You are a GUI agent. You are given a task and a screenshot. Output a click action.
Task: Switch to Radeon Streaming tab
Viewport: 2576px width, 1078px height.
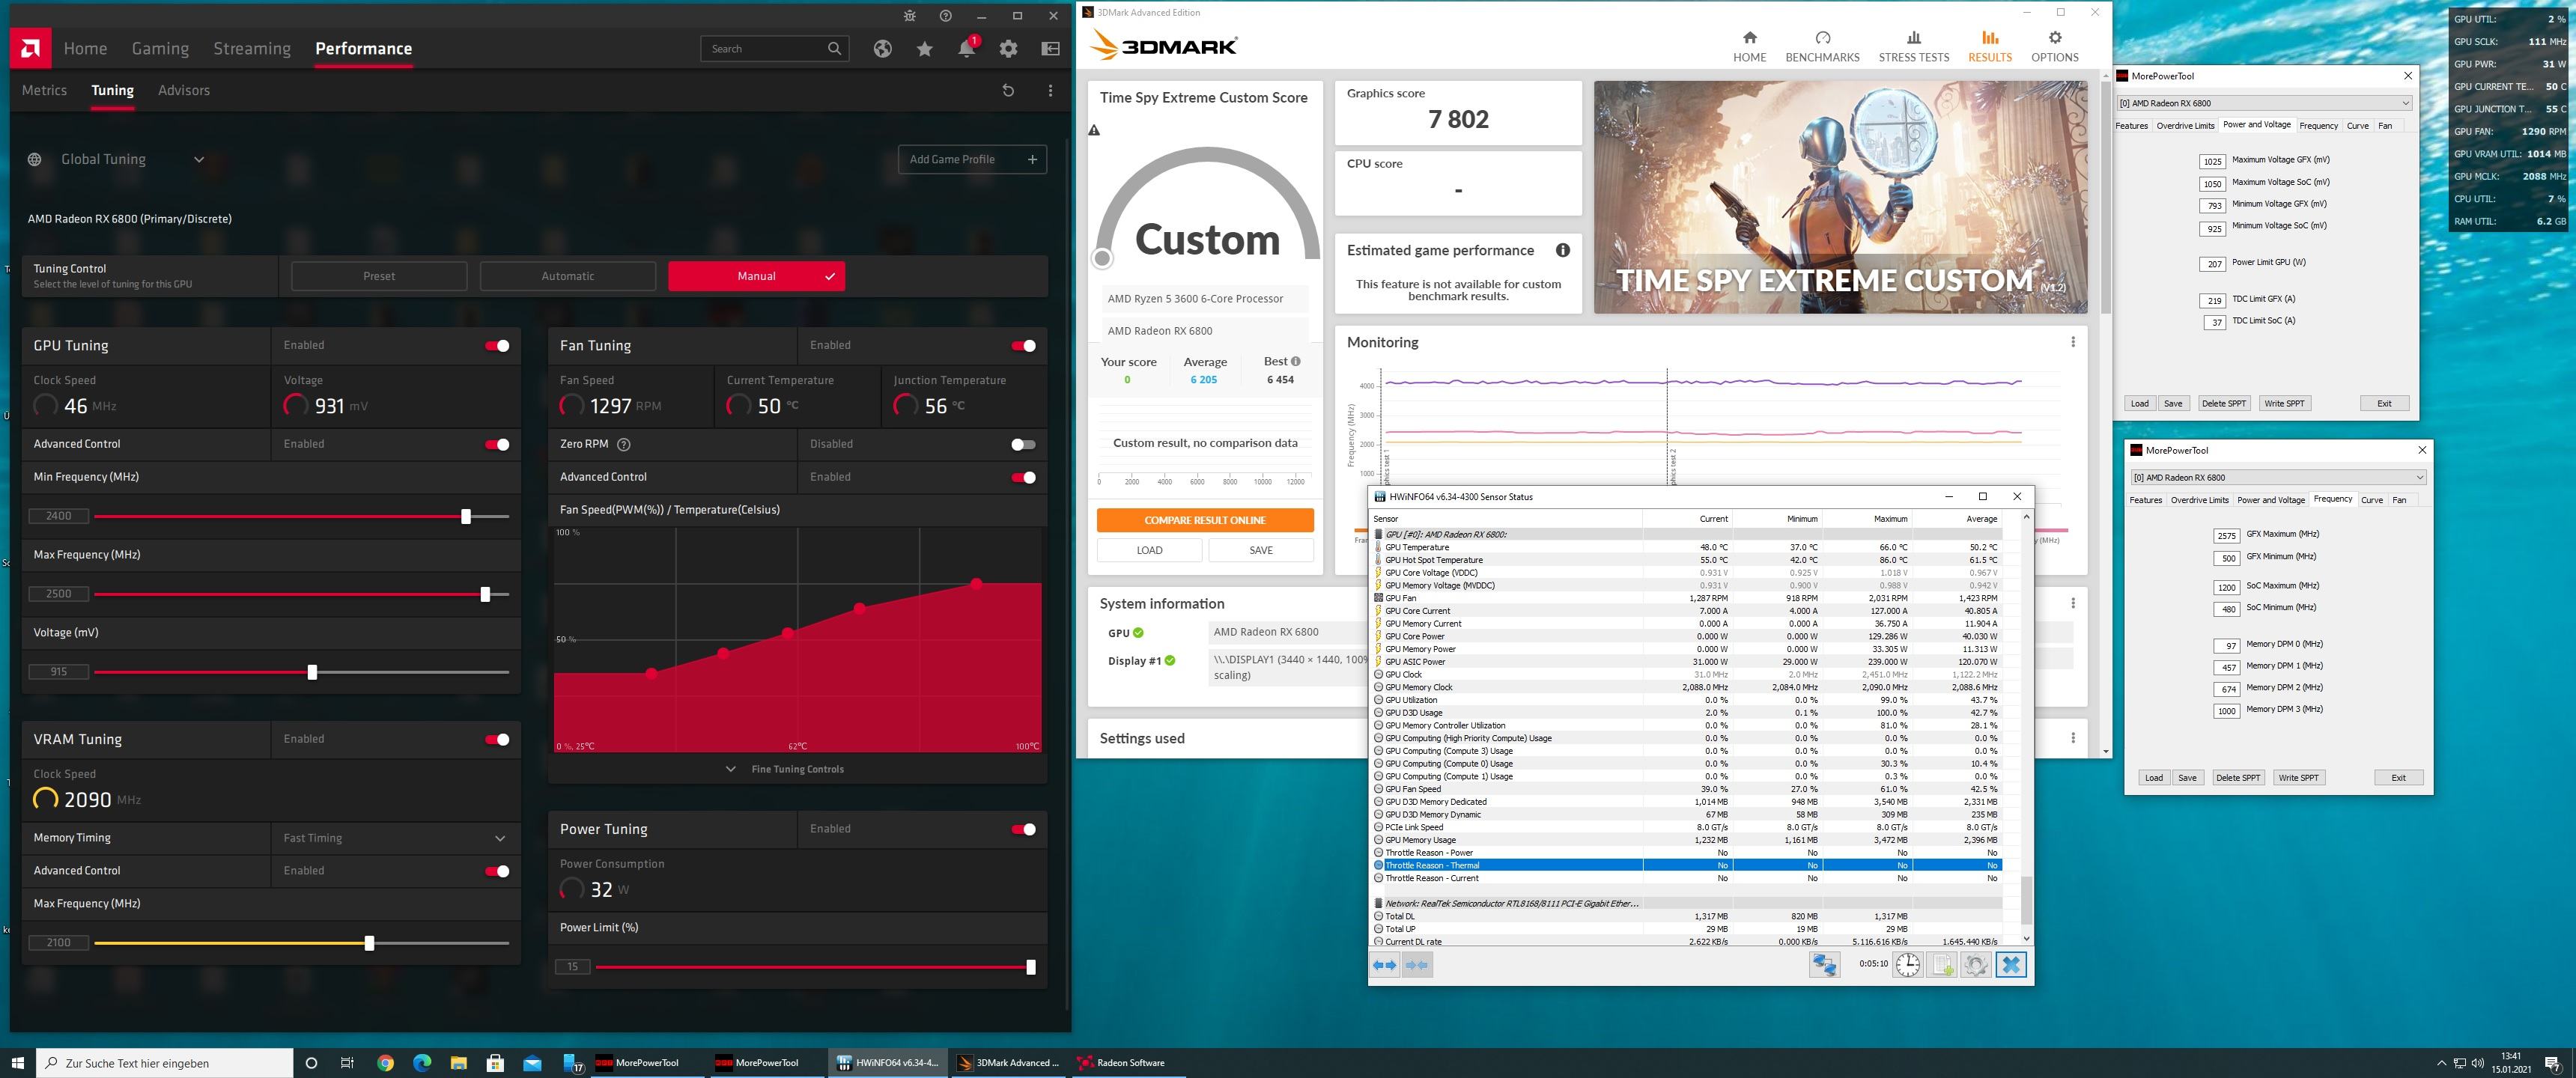click(x=252, y=49)
